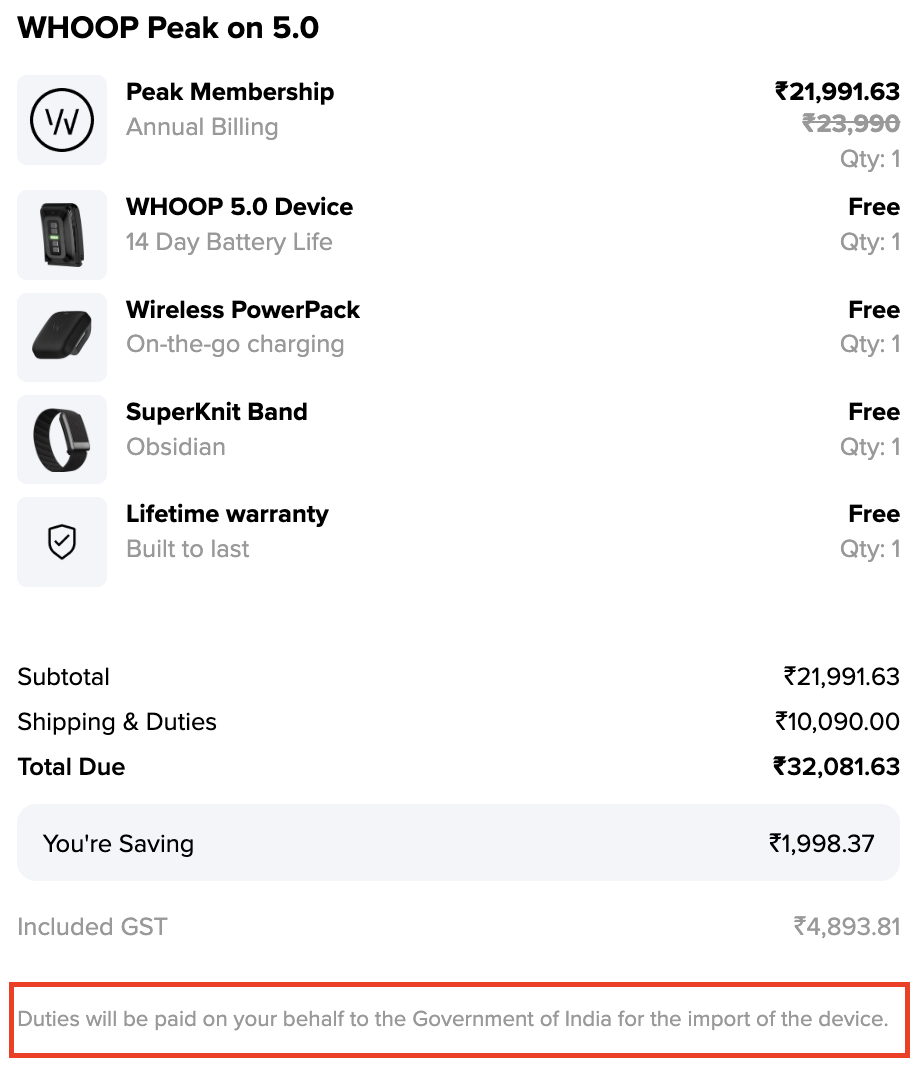Select the SuperKnit Band item title

[x=216, y=412]
